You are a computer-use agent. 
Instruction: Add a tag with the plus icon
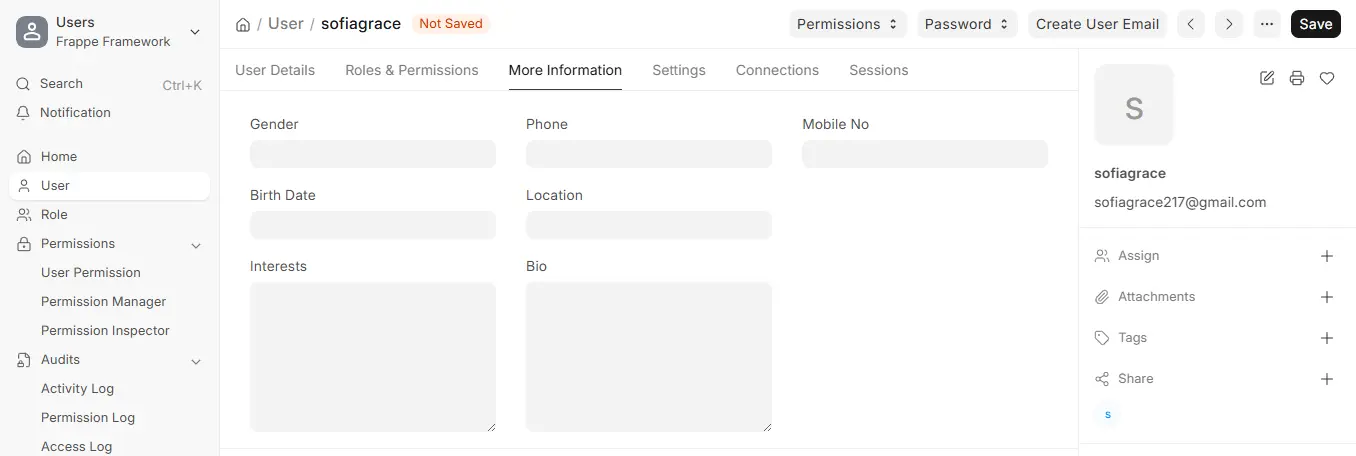click(1327, 338)
